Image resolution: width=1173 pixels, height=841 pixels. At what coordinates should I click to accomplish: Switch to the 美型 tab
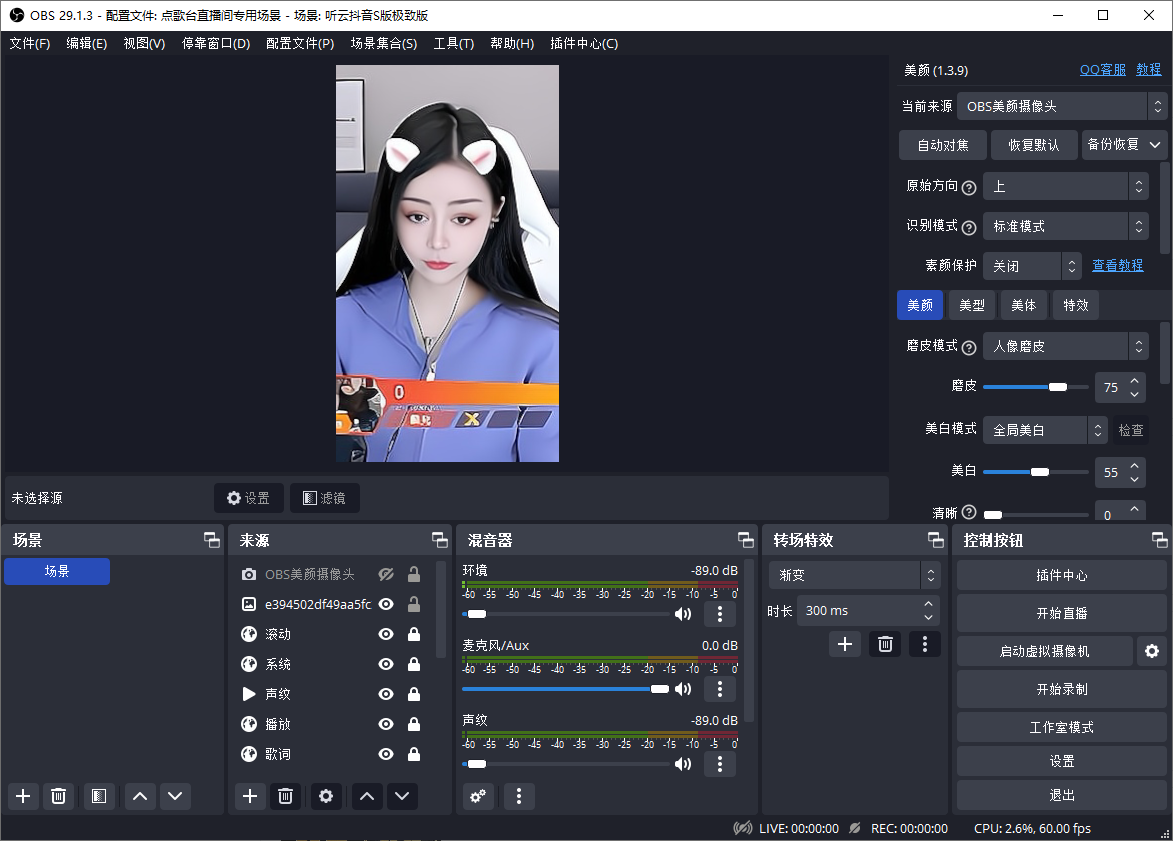click(971, 305)
